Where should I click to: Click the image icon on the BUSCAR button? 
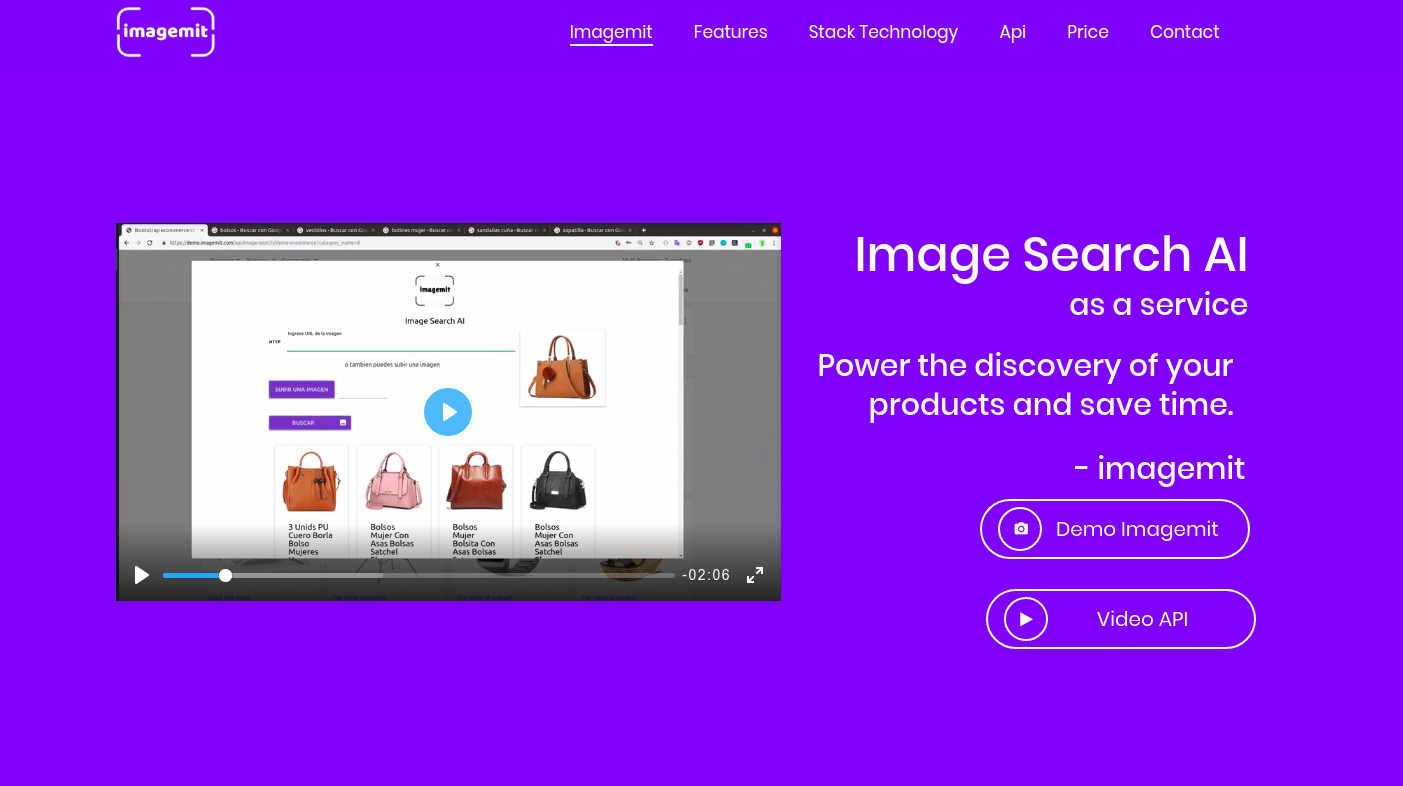pyautogui.click(x=342, y=422)
